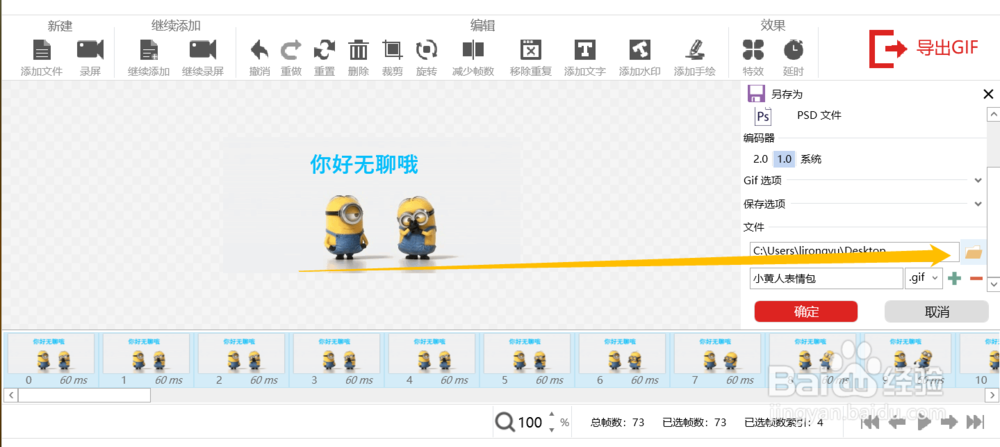
Task: Browse for the output folder using the folder icon
Action: click(973, 253)
